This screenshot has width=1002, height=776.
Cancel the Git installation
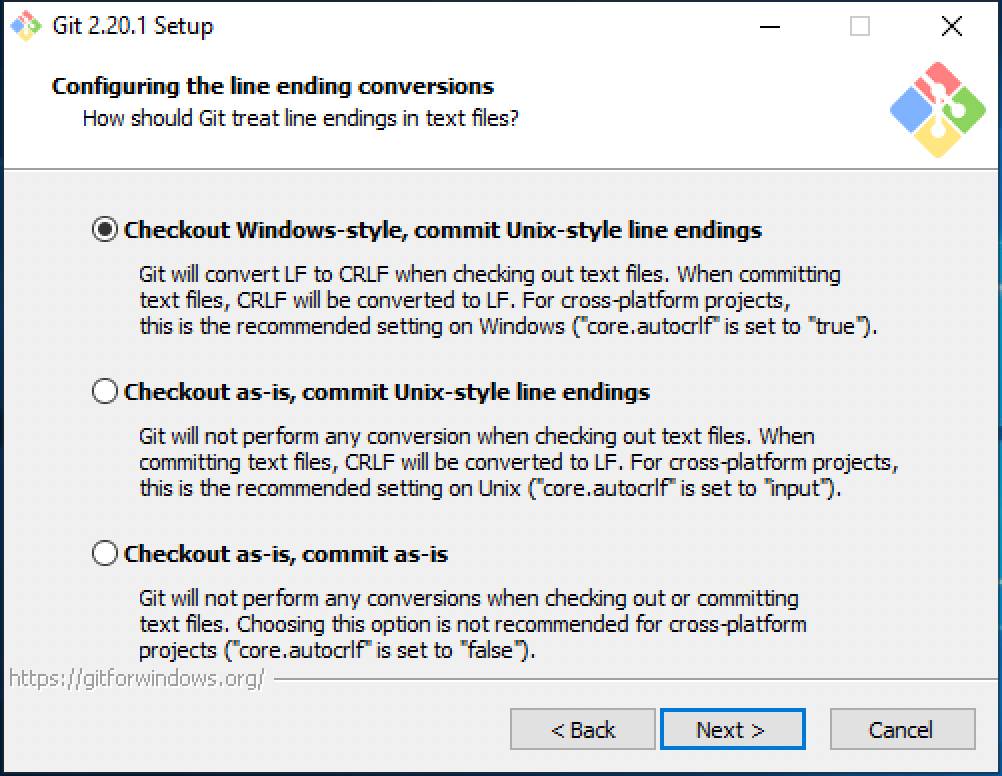click(x=901, y=730)
